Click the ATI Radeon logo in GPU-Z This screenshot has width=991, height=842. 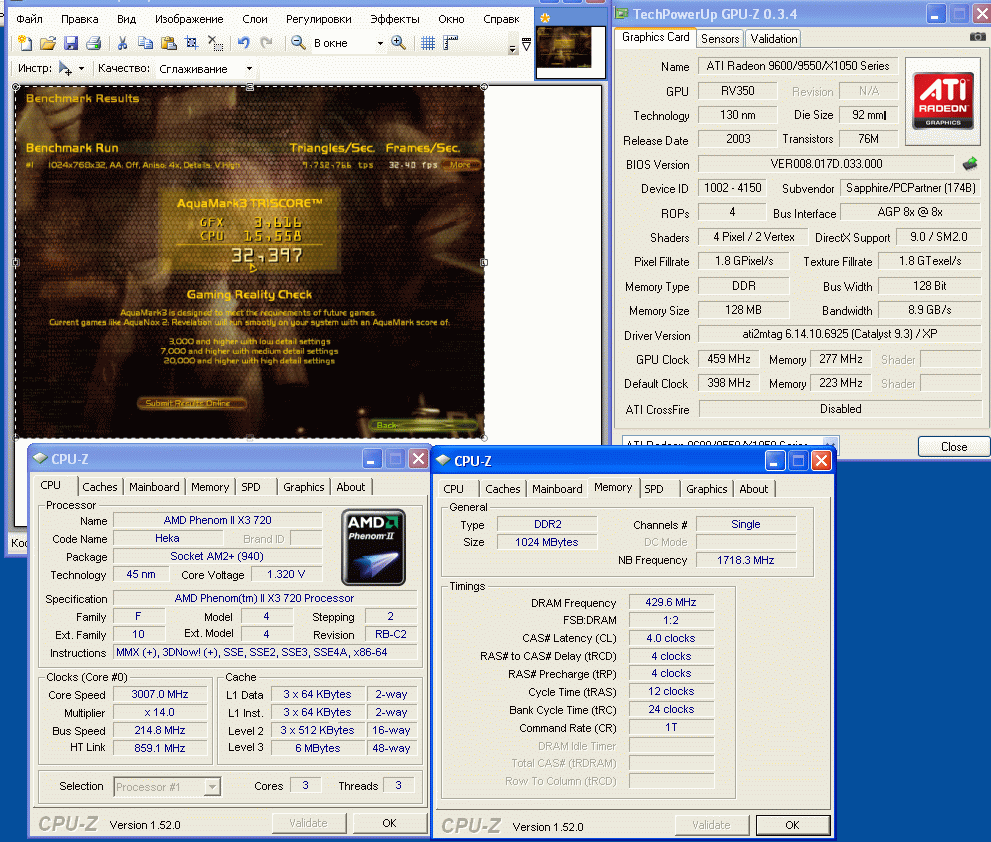942,101
